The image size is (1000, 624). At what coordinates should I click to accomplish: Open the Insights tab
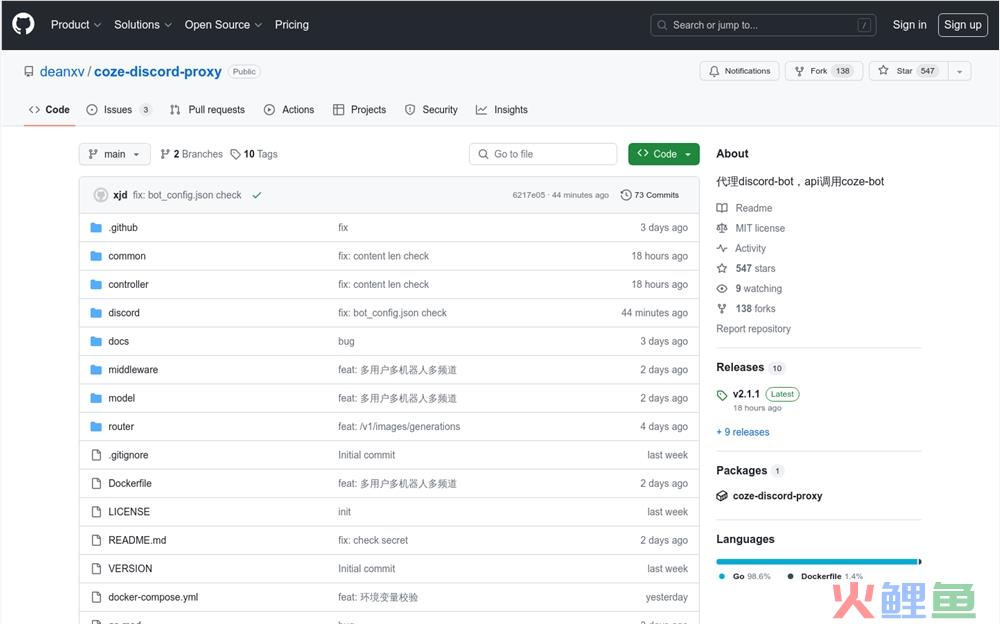point(502,110)
